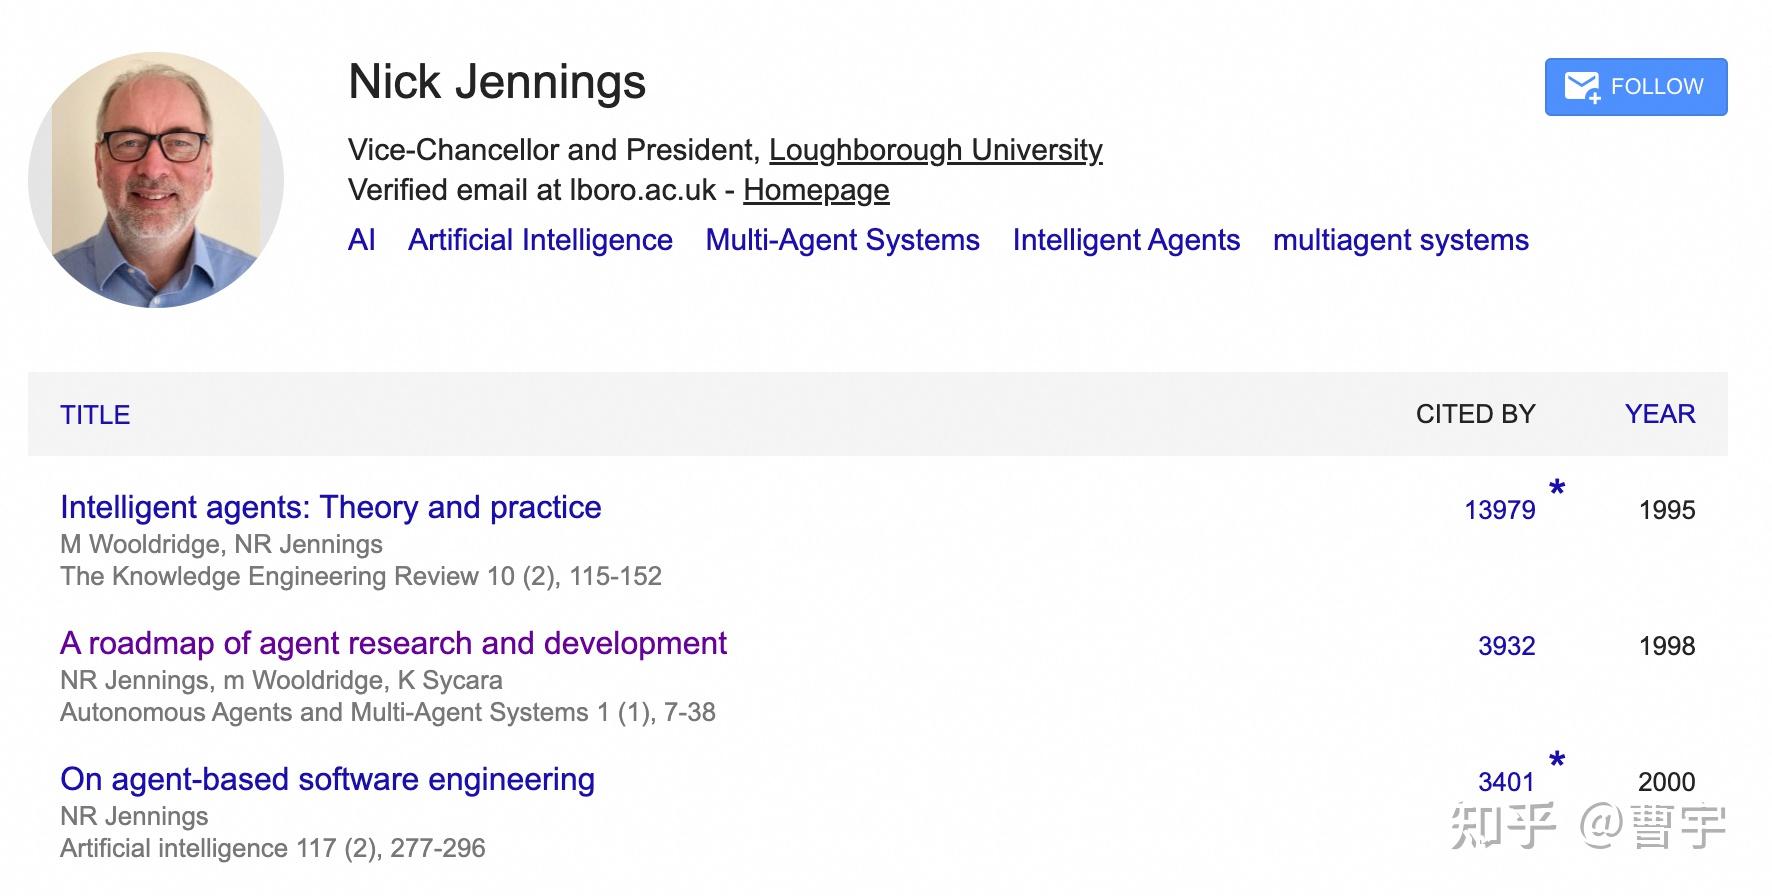
Task: Open the Multi-Agent Systems interest tag
Action: (x=842, y=240)
